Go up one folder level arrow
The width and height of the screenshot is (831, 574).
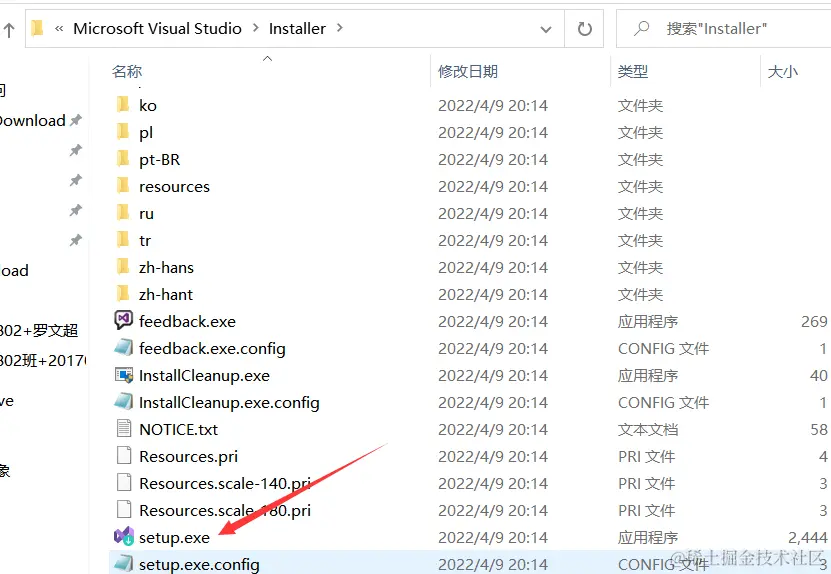(x=9, y=30)
